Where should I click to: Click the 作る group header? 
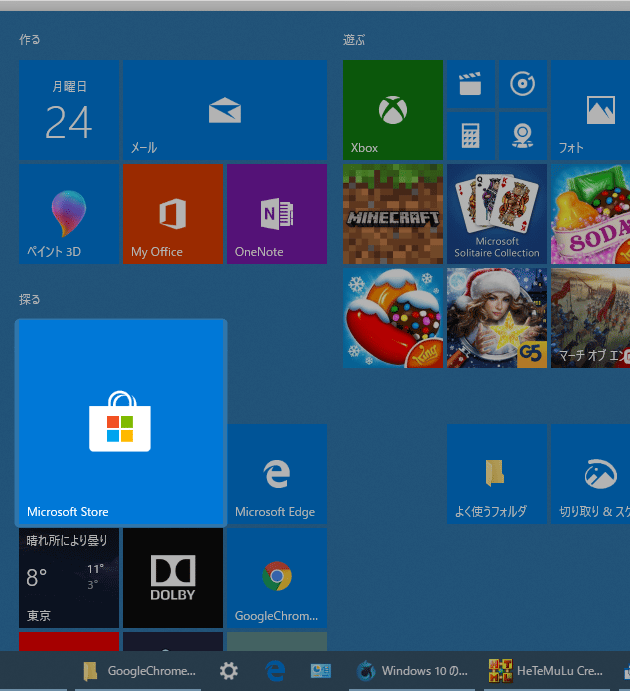coord(30,40)
